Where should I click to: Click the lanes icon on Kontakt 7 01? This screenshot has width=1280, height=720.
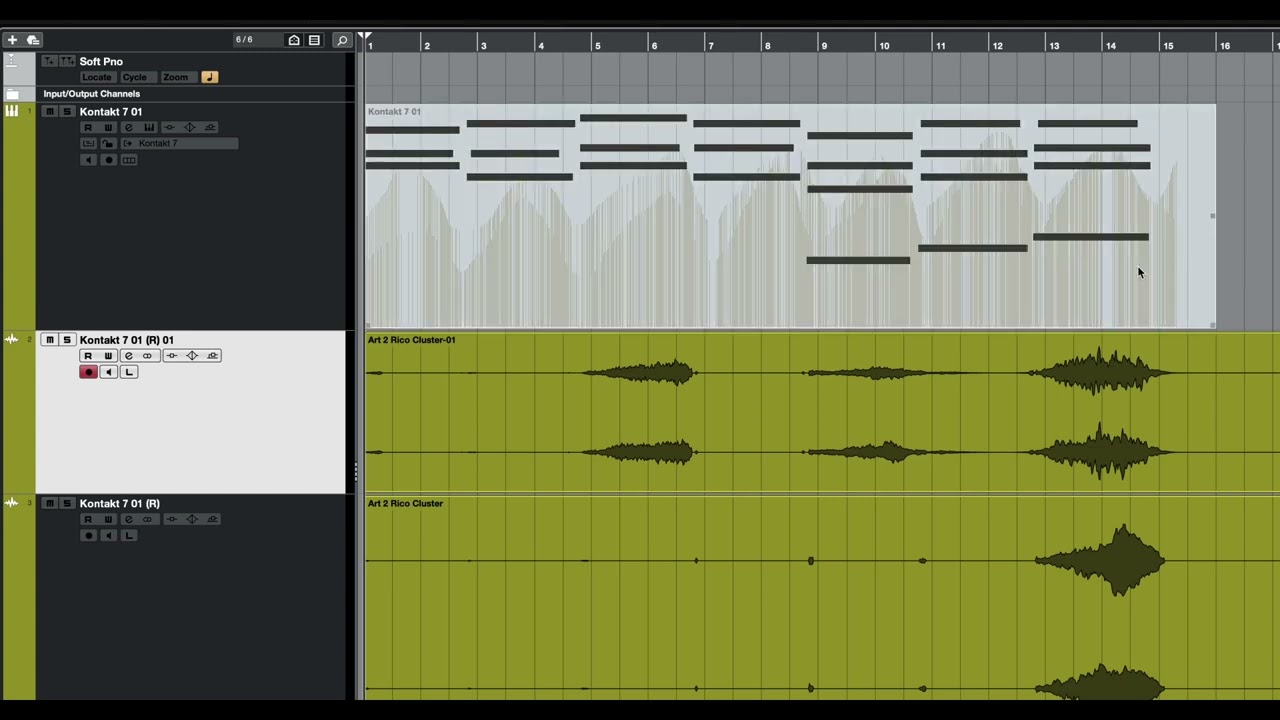coord(88,144)
